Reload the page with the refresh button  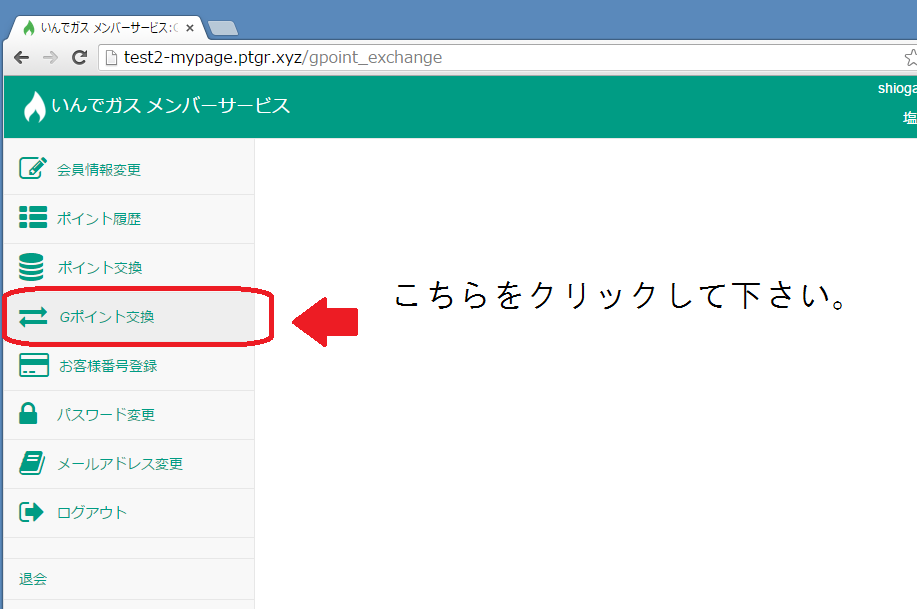click(79, 58)
